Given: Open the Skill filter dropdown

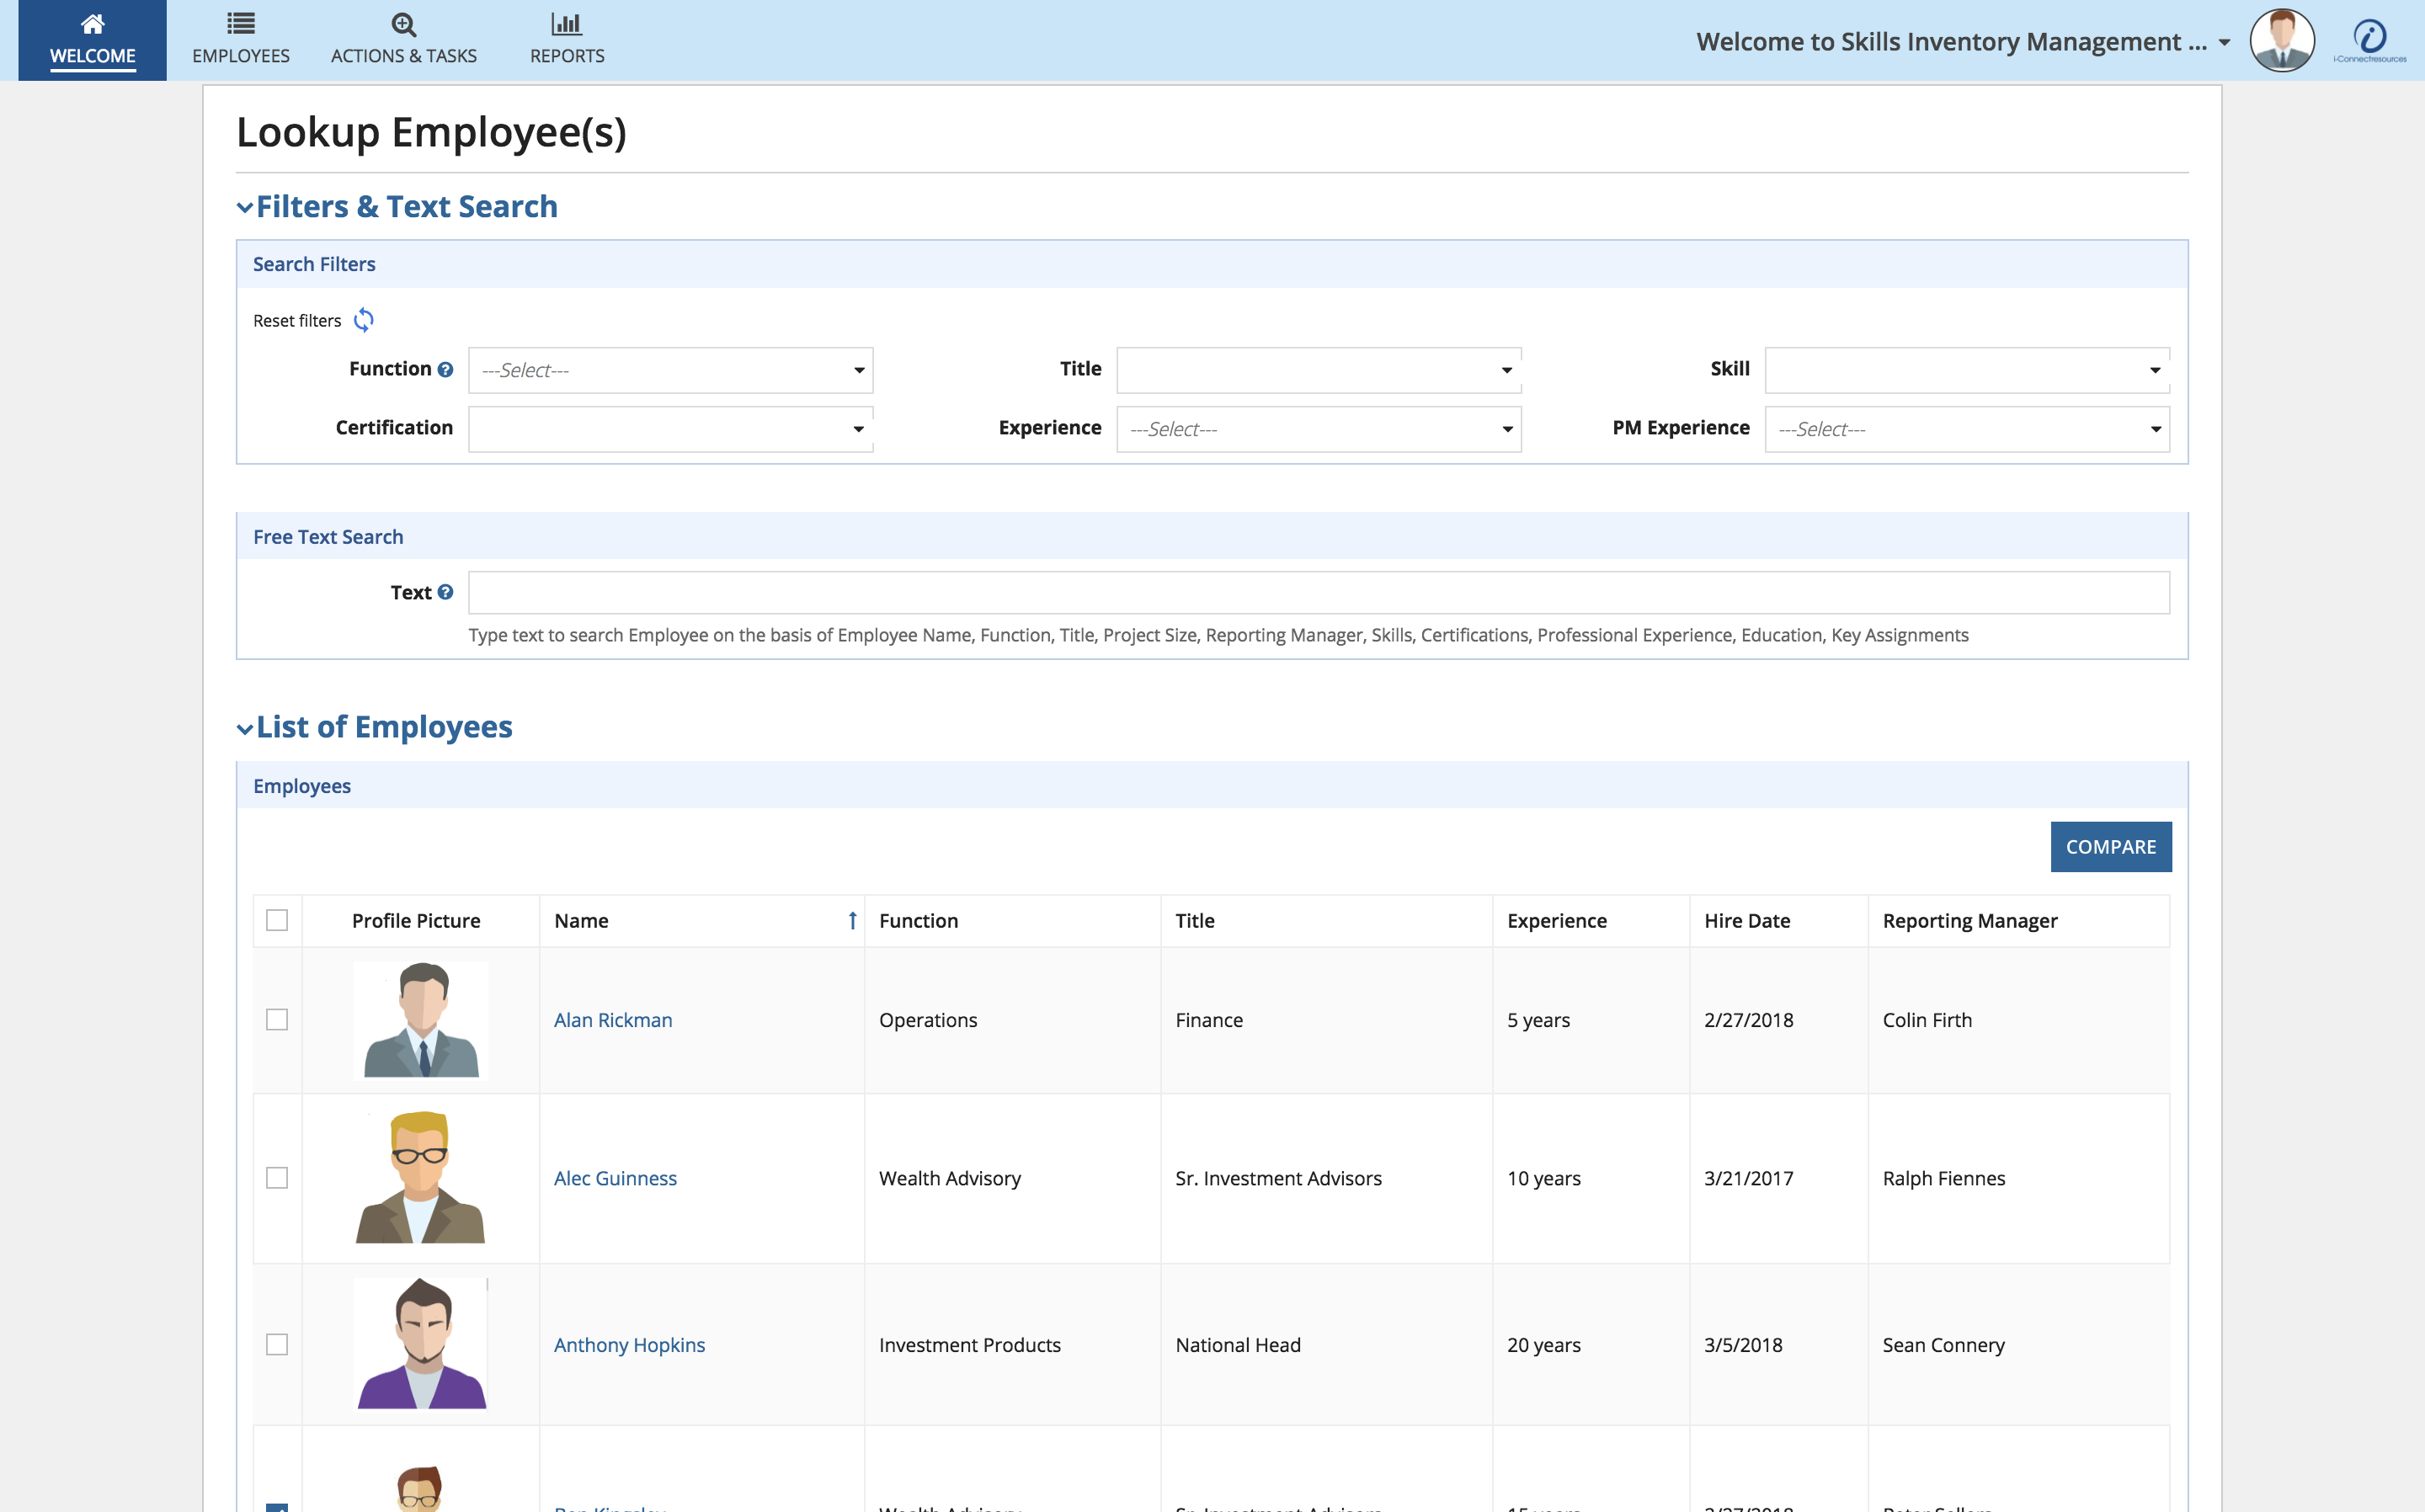Looking at the screenshot, I should point(1967,370).
